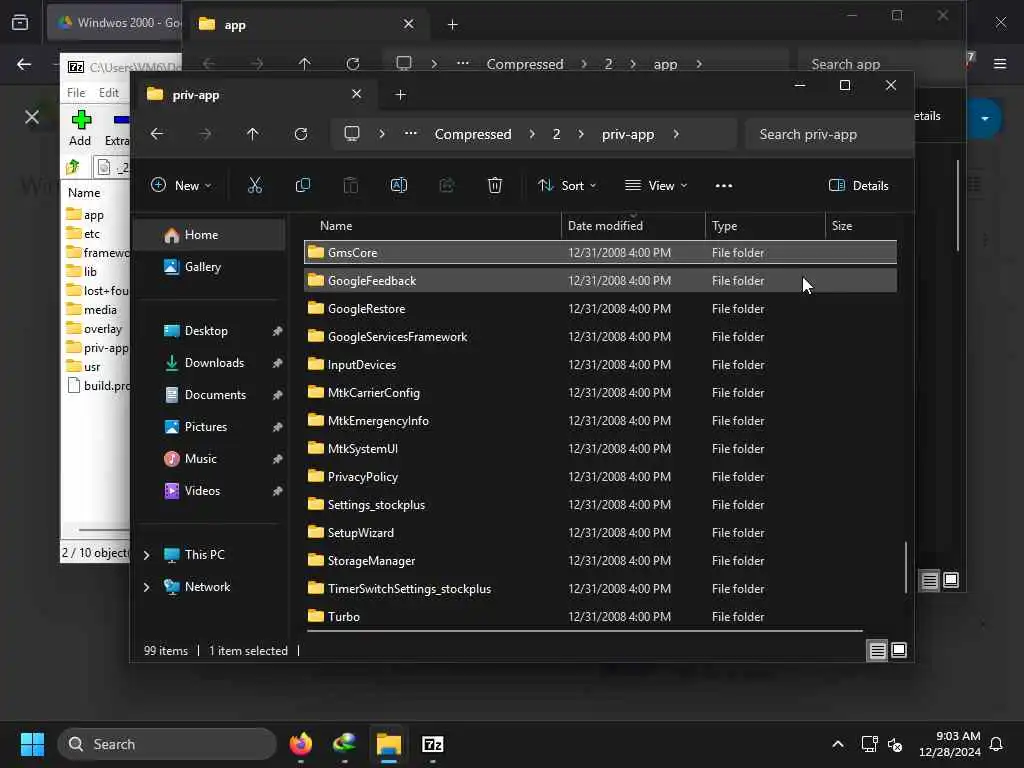Image resolution: width=1024 pixels, height=768 pixels.
Task: Click the Search priv-app field
Action: click(829, 134)
